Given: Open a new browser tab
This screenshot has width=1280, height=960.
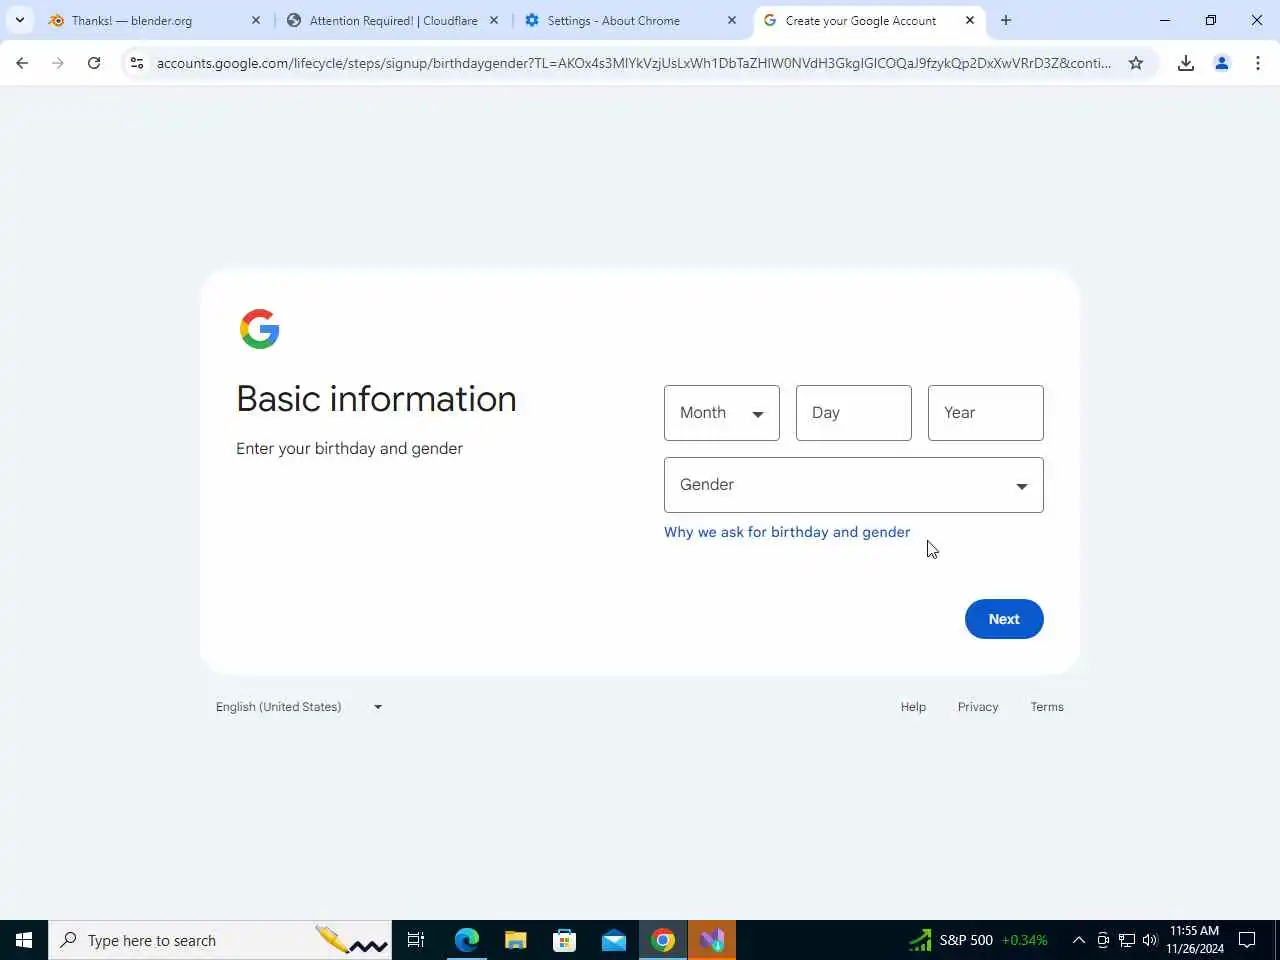Looking at the screenshot, I should (1006, 20).
